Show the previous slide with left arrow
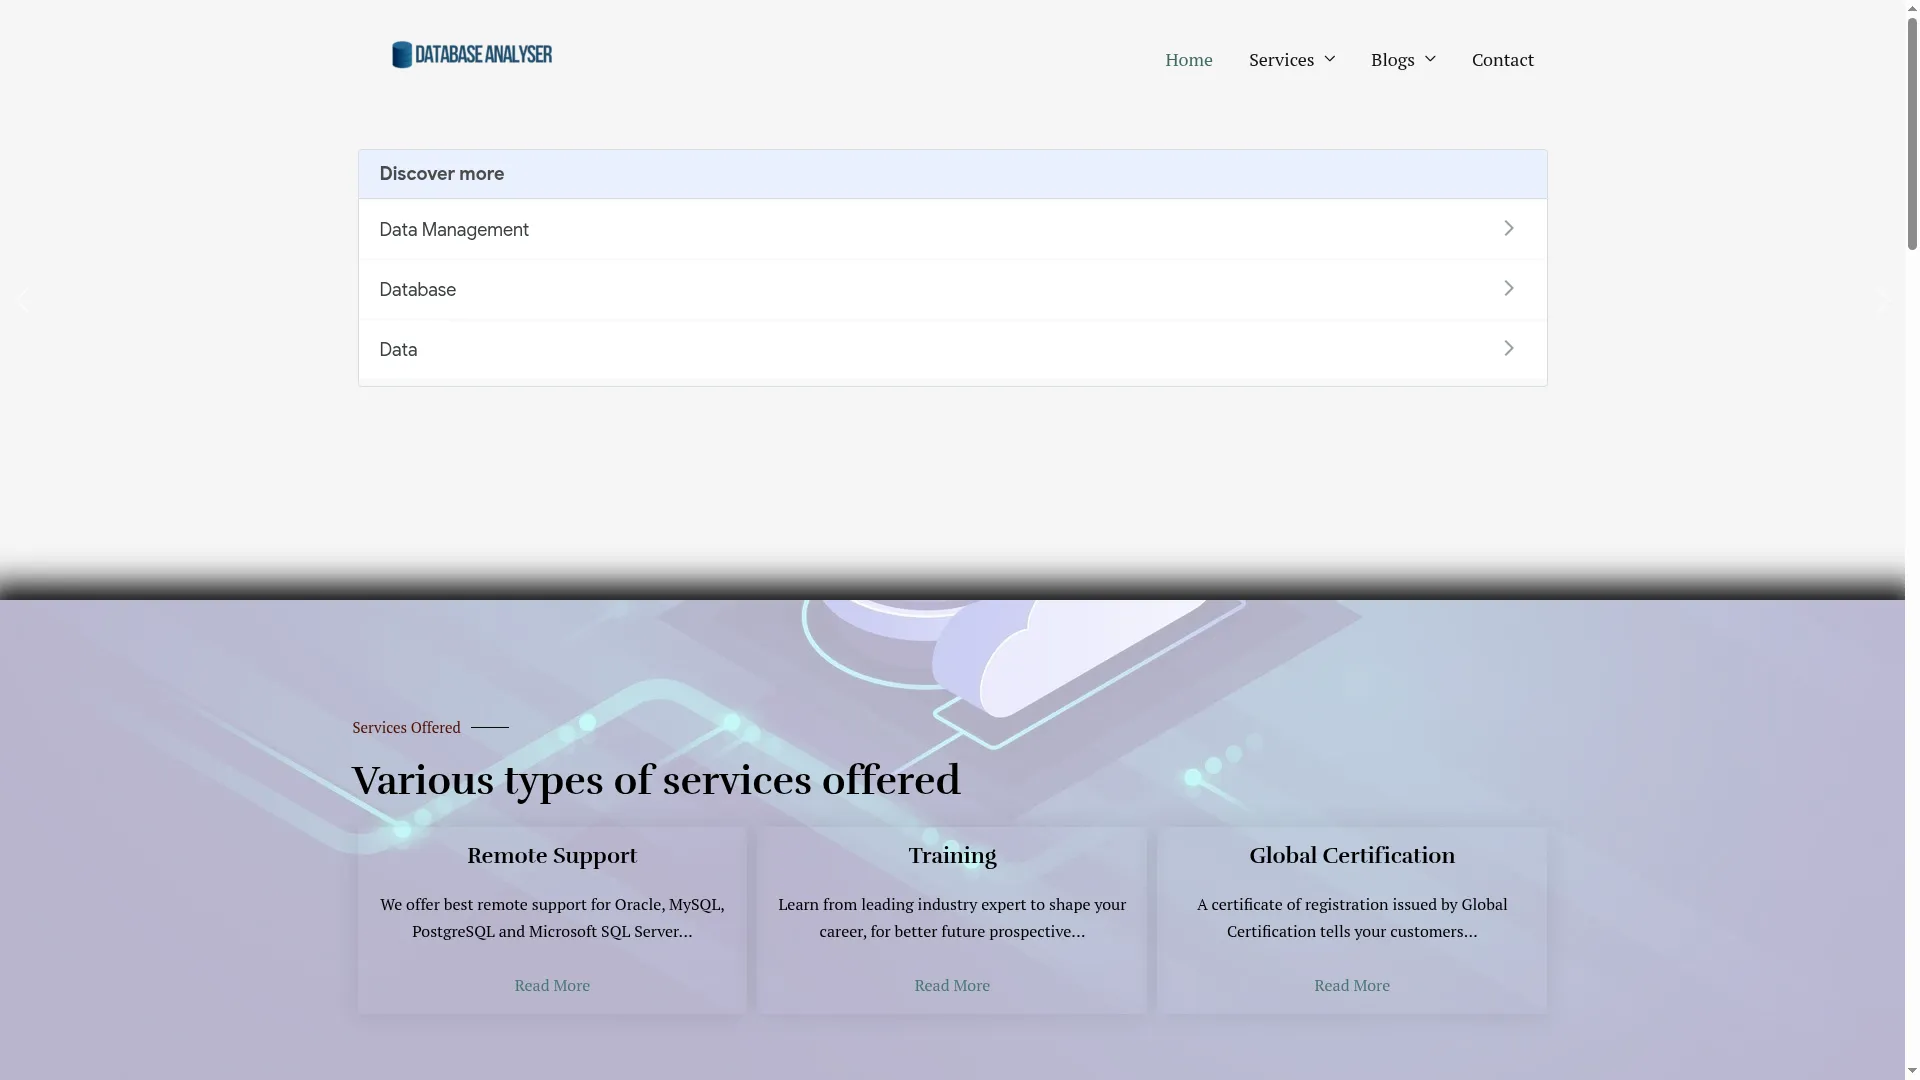 click(24, 300)
